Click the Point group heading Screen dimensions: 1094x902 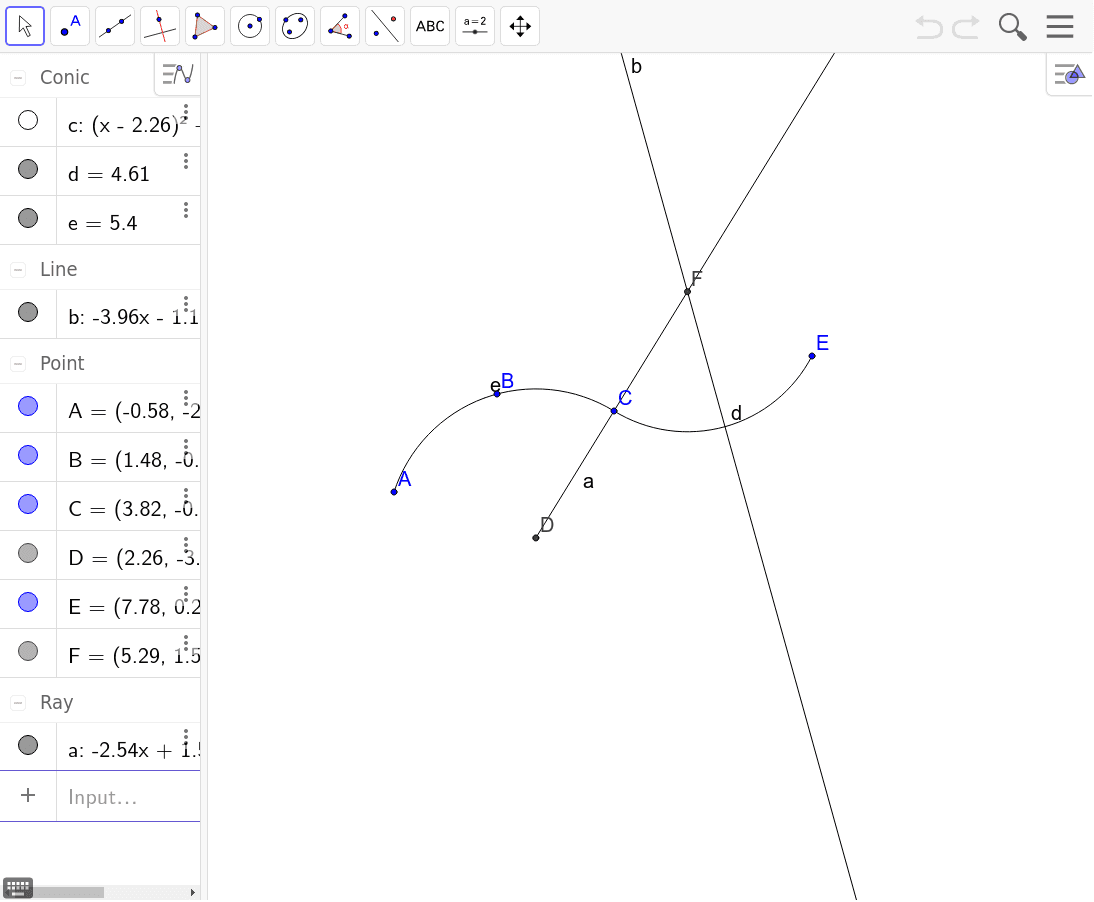[x=62, y=363]
